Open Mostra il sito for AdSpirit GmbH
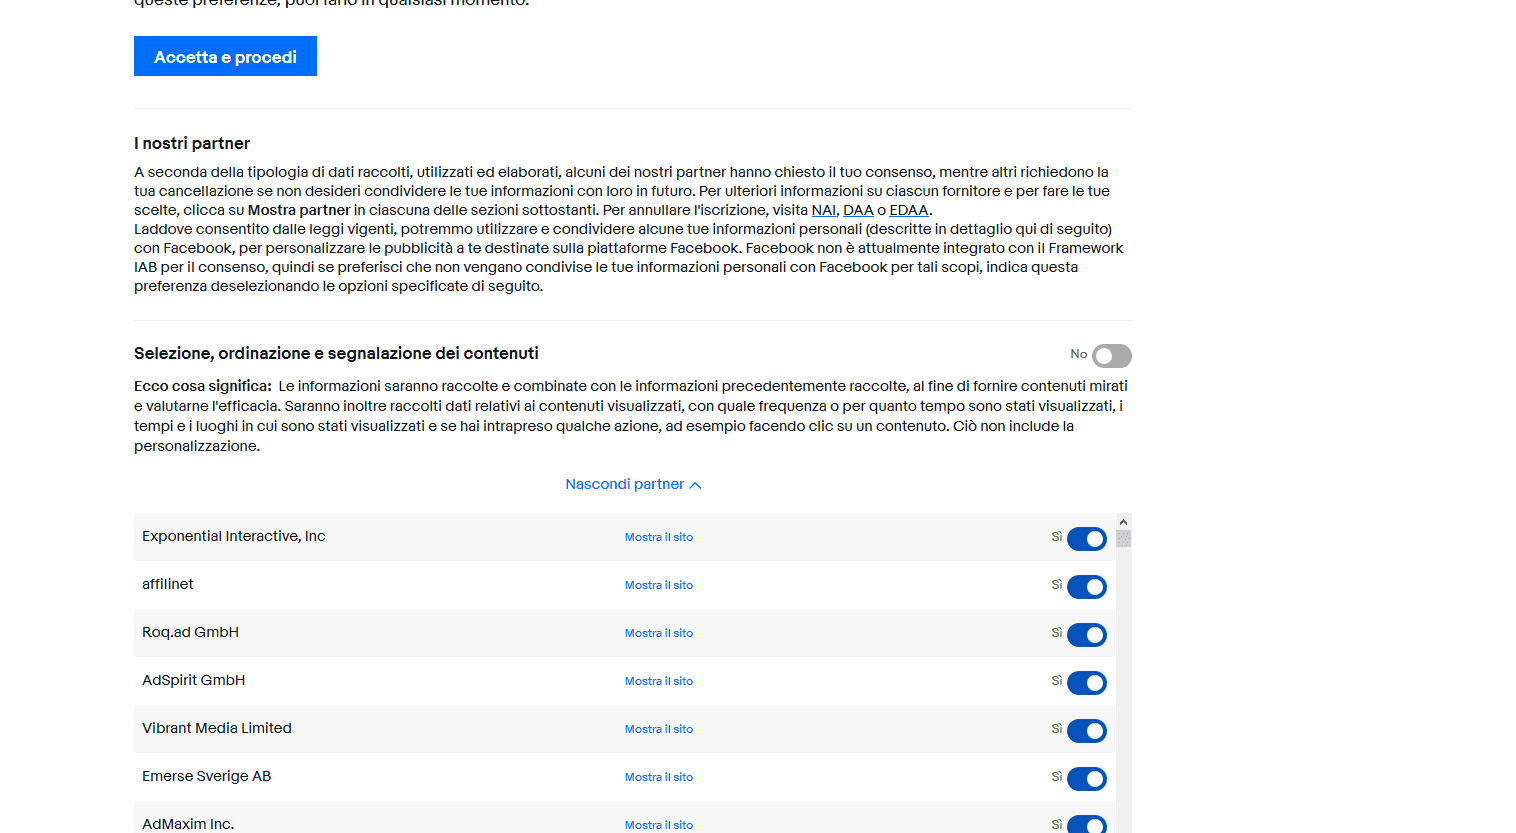1516x833 pixels. 659,682
